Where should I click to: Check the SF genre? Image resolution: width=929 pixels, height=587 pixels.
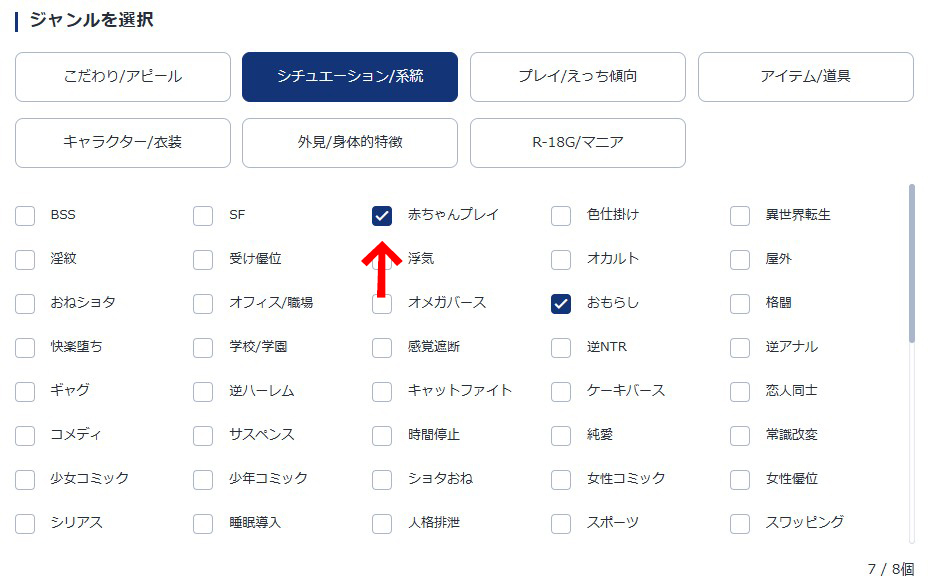202,215
